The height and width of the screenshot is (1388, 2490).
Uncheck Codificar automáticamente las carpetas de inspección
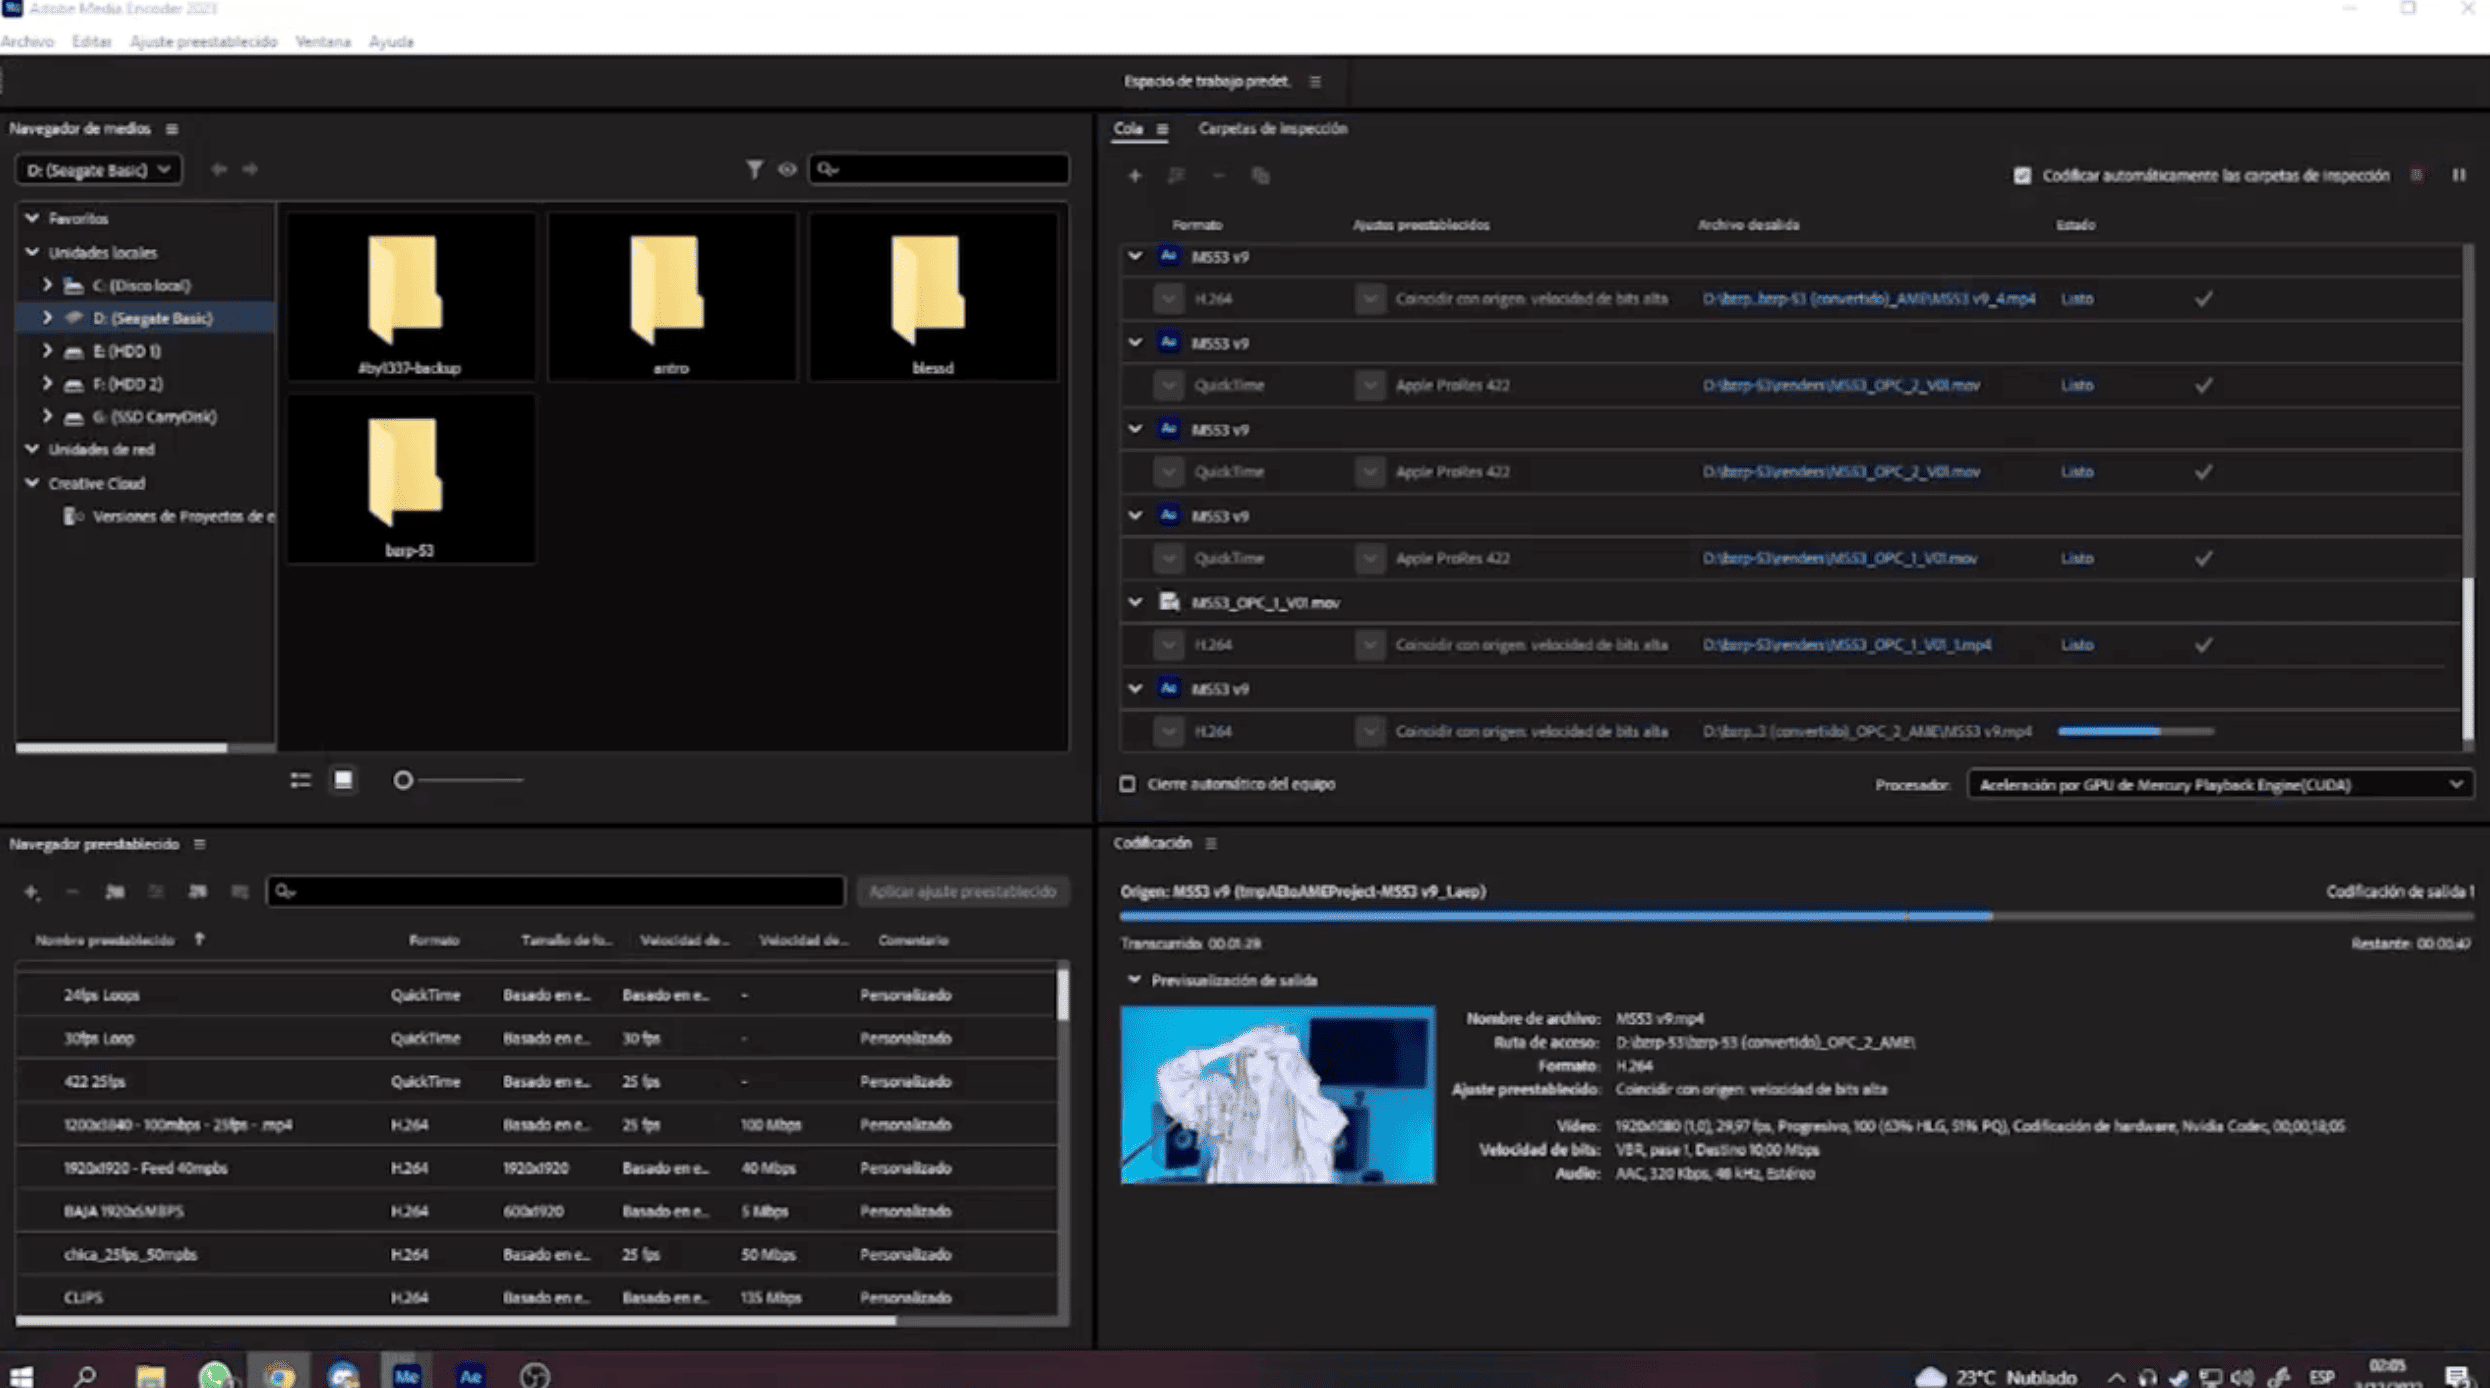(x=2022, y=175)
